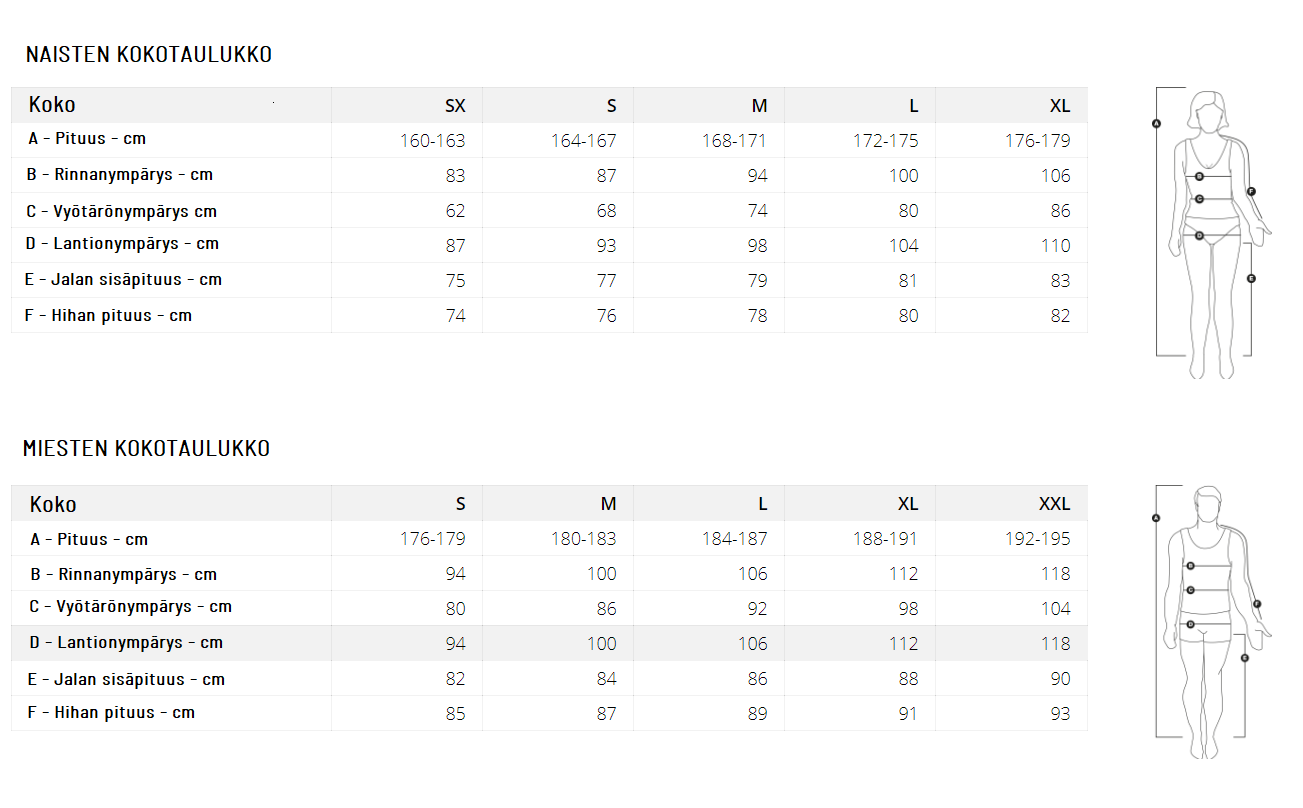Click inseam marker E on women's figure
The height and width of the screenshot is (808, 1303).
click(1250, 278)
